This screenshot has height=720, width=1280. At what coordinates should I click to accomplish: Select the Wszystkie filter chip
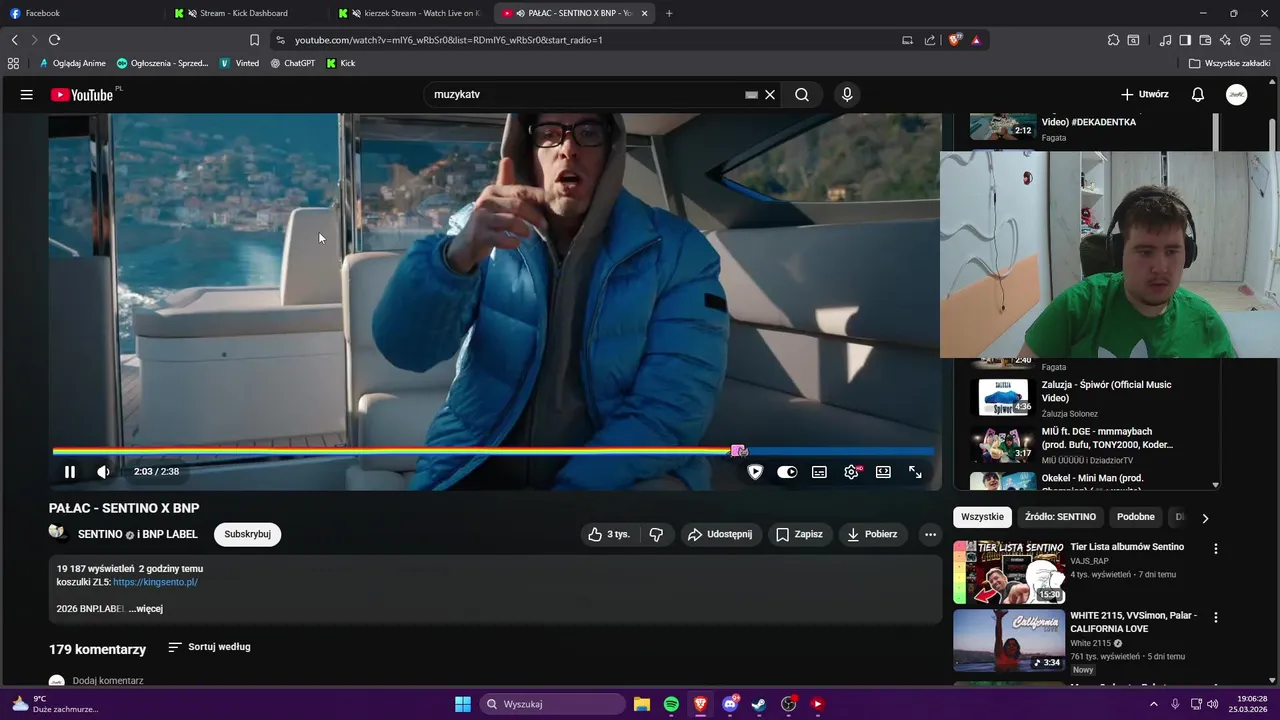point(982,517)
